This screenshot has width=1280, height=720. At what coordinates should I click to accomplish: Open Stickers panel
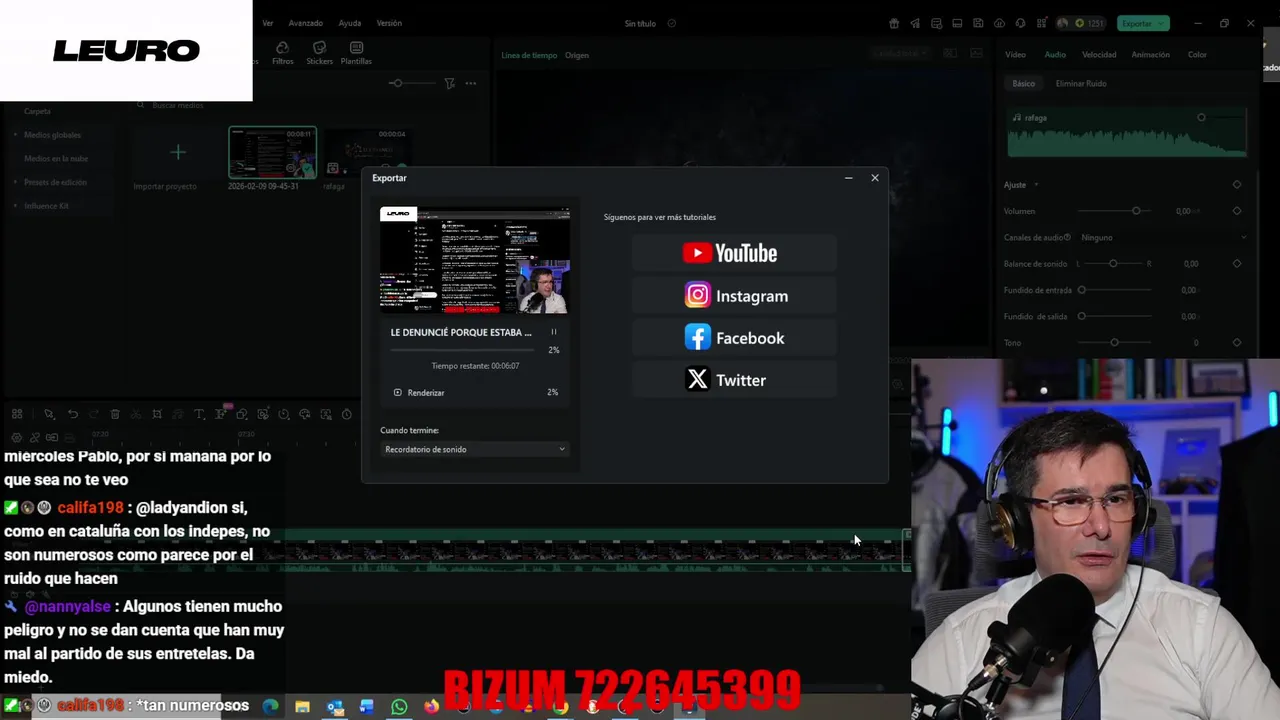click(319, 53)
